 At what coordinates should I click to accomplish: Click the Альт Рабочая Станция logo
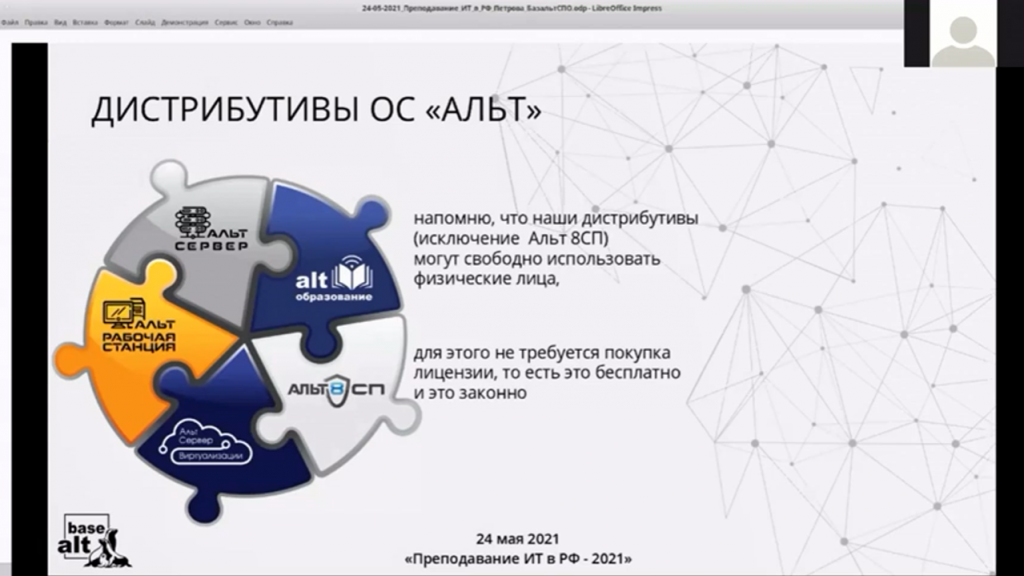coord(138,325)
